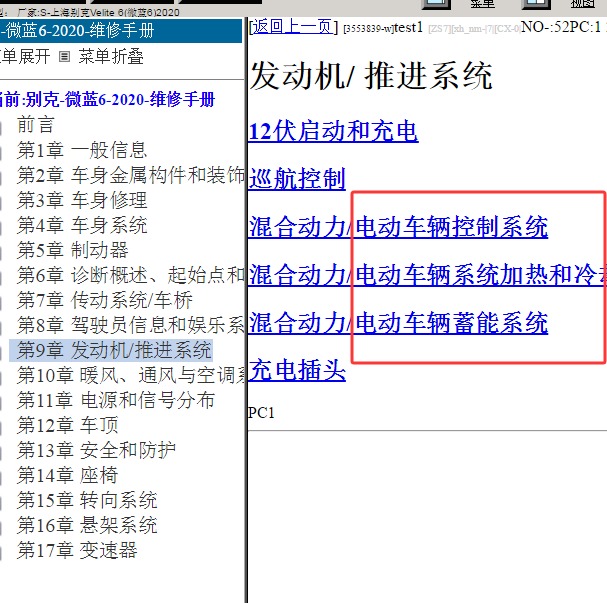The image size is (607, 603).
Task: Select 第11章 电源和信号分布
Action: coord(115,400)
